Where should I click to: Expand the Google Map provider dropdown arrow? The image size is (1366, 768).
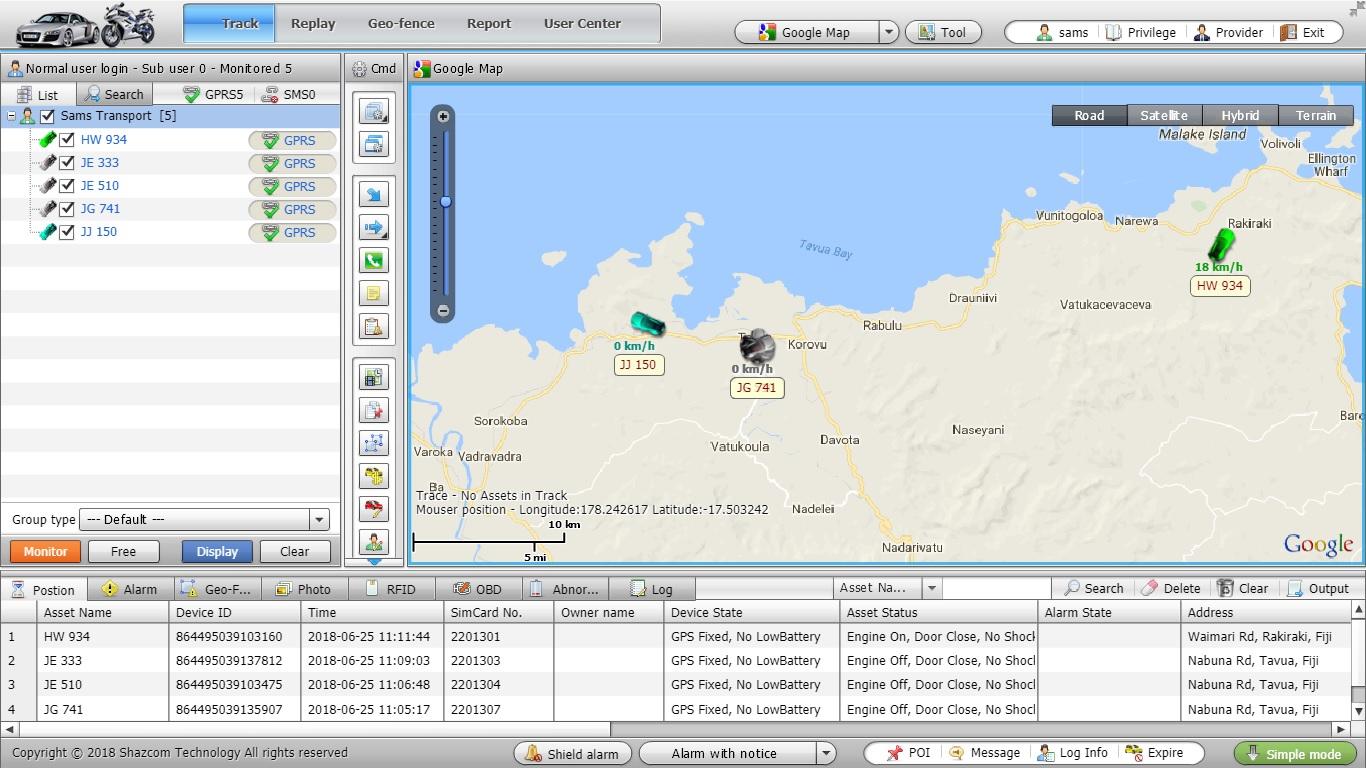[888, 32]
